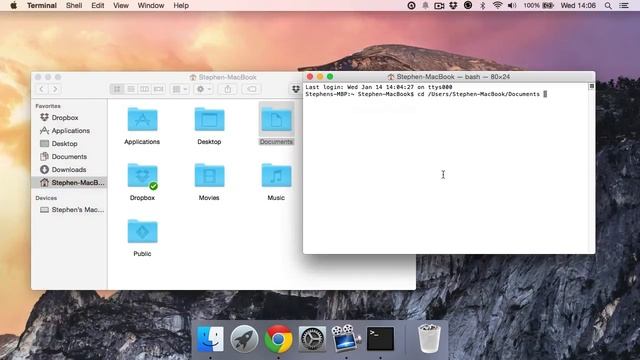This screenshot has width=640, height=360.
Task: Open the Wi-Fi status menu
Action: tap(497, 5)
